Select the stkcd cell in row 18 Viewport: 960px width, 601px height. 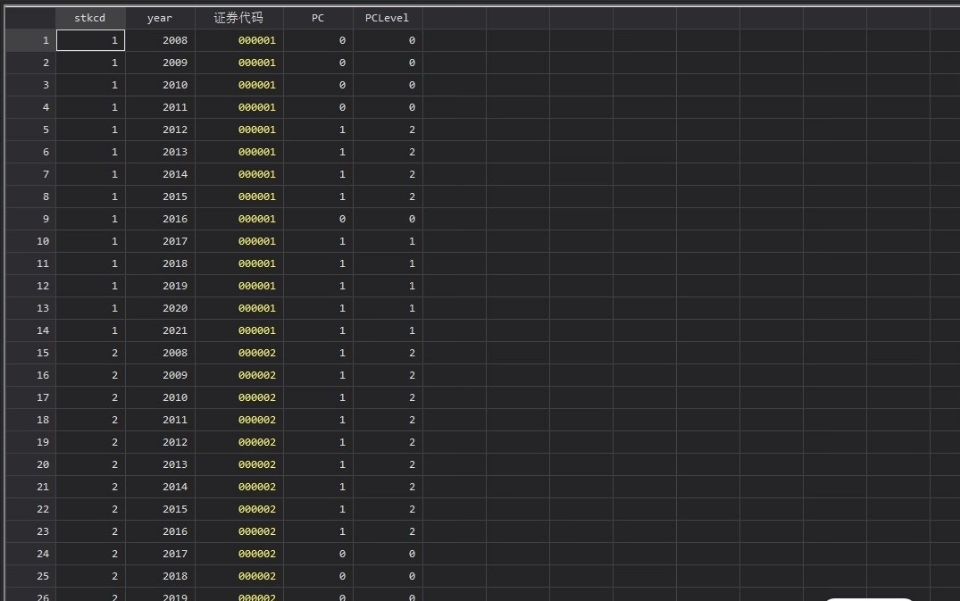(x=90, y=420)
